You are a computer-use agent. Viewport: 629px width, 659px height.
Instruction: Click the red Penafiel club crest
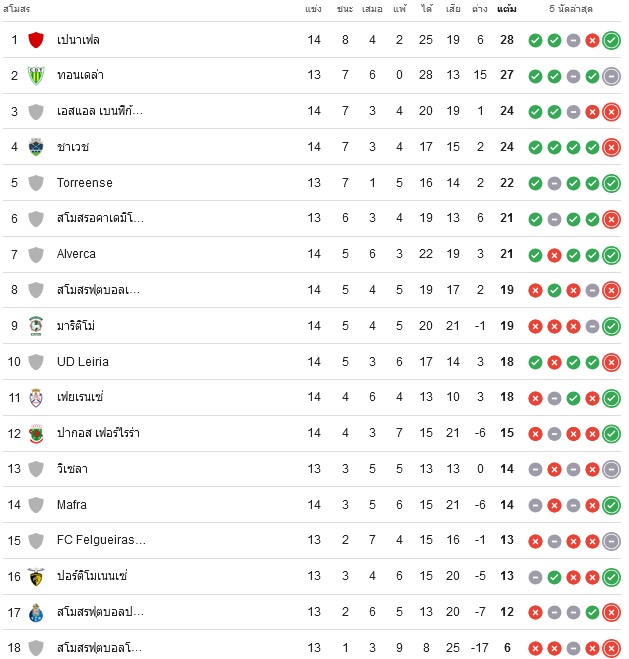pyautogui.click(x=36, y=40)
